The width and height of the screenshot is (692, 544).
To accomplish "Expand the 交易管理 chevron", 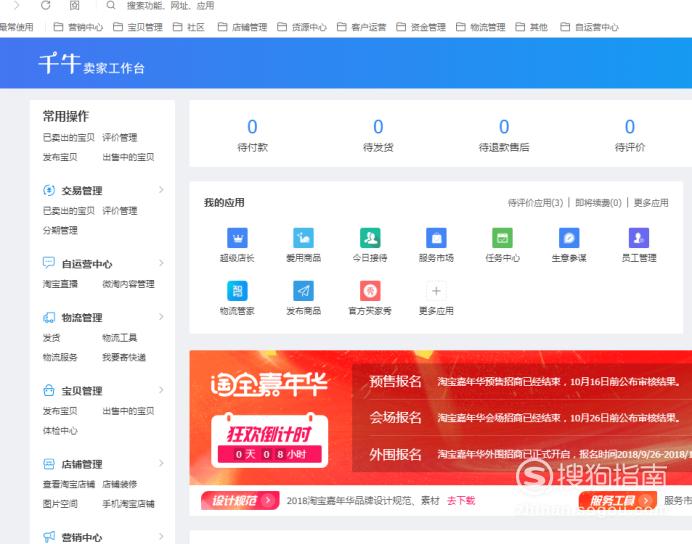I will point(161,190).
